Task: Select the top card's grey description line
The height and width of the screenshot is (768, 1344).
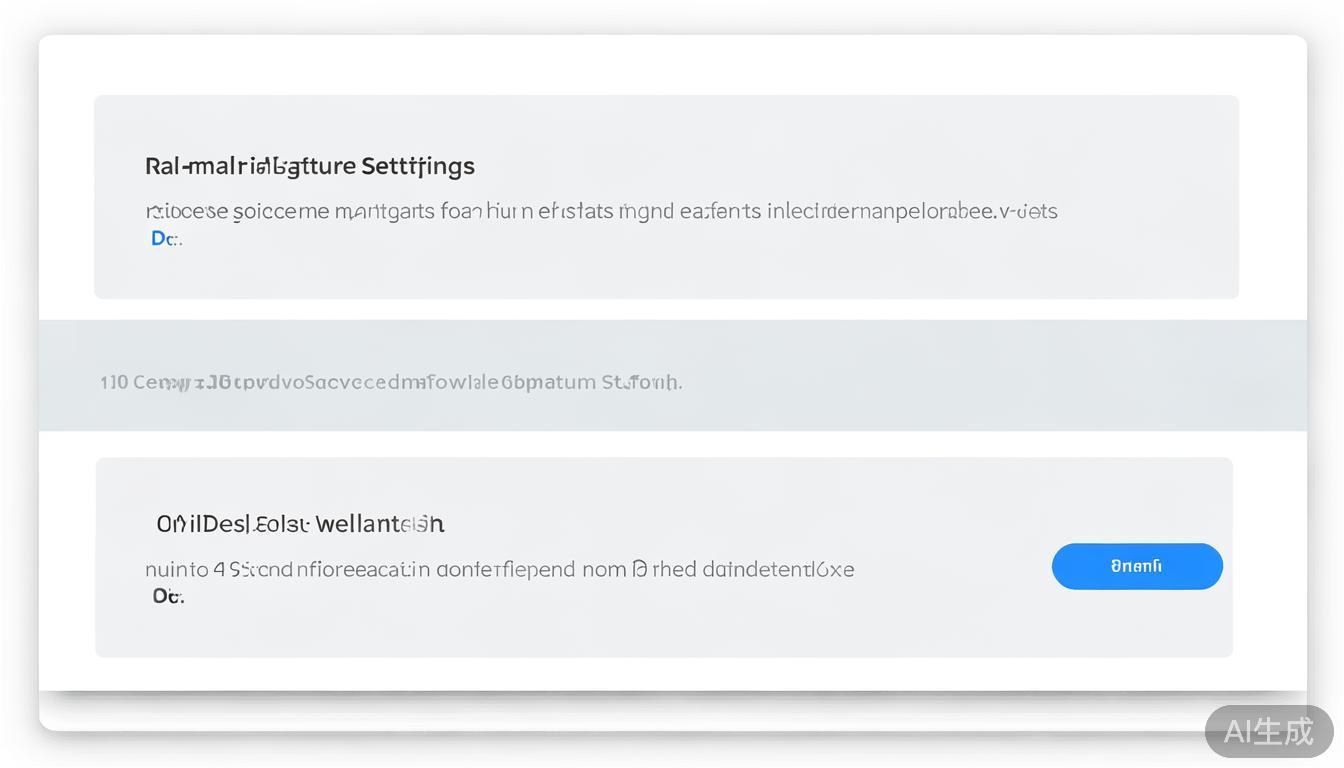Action: point(601,211)
